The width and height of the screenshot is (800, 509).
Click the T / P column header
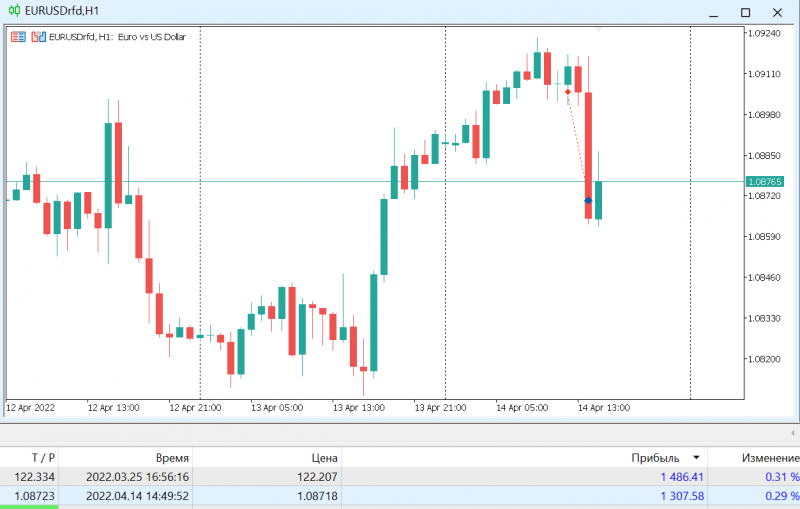(43, 458)
